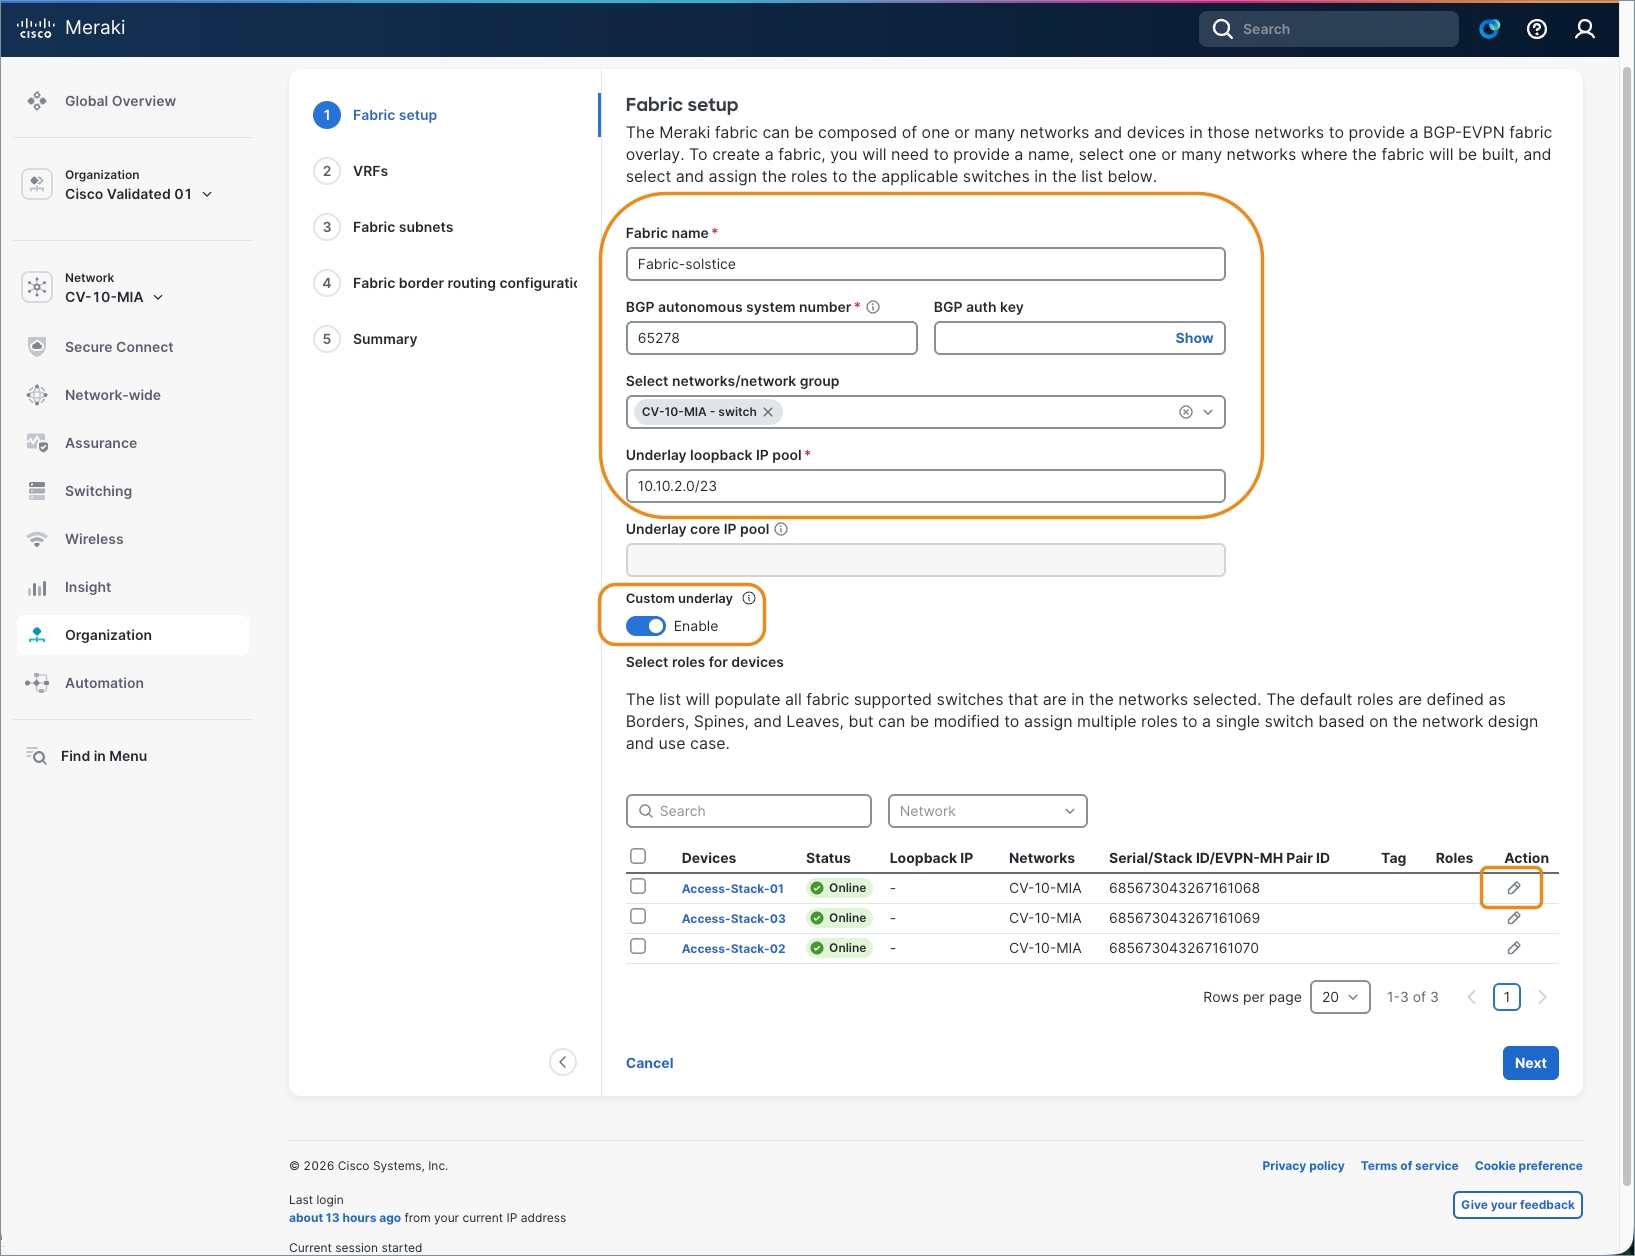
Task: Click the Insight bar chart icon
Action: point(37,587)
